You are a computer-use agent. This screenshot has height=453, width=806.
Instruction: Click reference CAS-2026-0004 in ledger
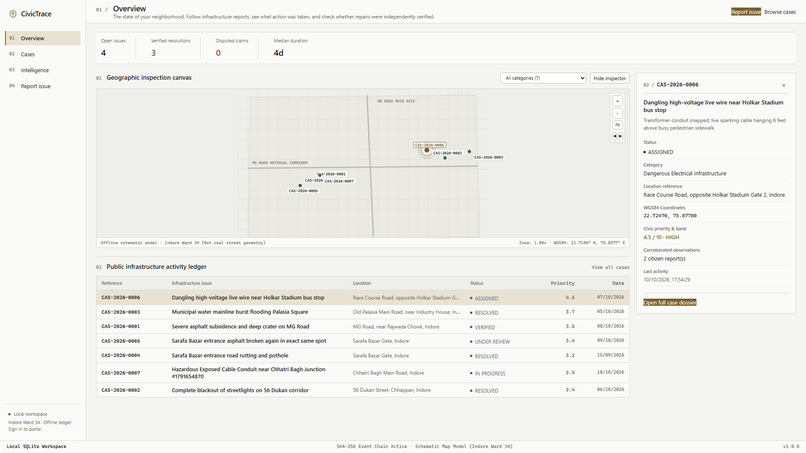(121, 355)
